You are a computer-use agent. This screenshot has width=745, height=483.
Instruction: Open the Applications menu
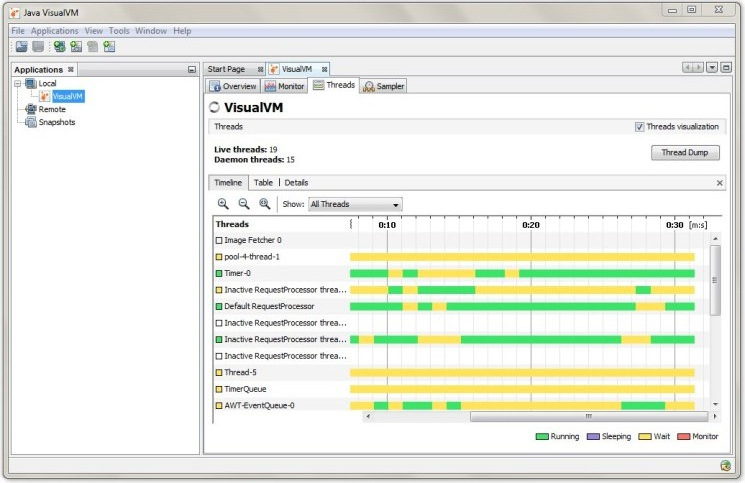[55, 31]
